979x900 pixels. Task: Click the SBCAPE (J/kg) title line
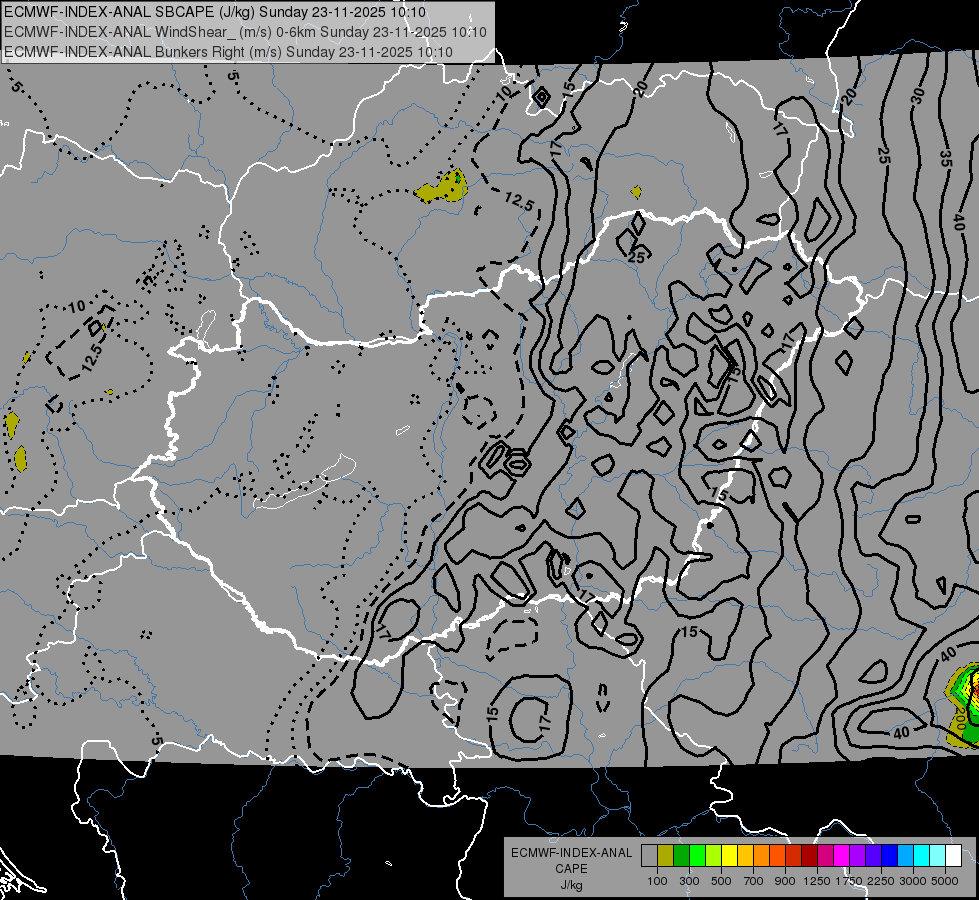[215, 12]
